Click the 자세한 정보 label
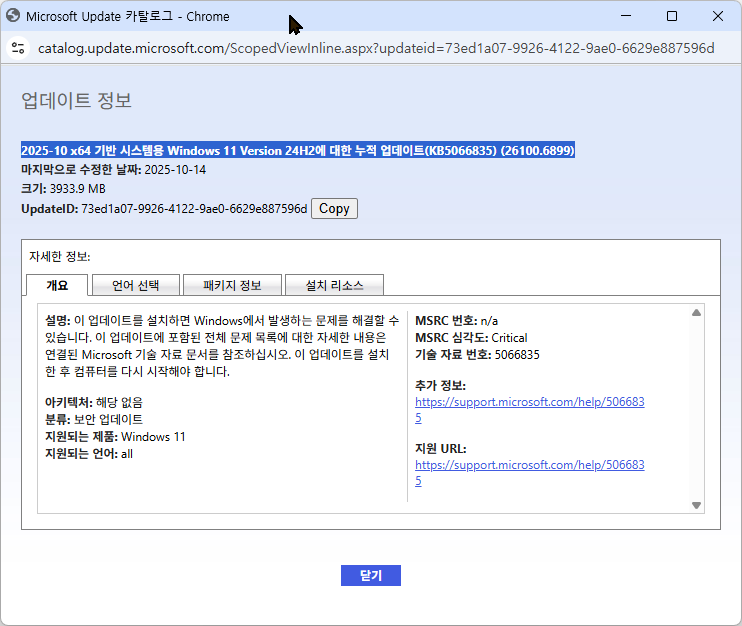This screenshot has height=626, width=742. (x=60, y=256)
